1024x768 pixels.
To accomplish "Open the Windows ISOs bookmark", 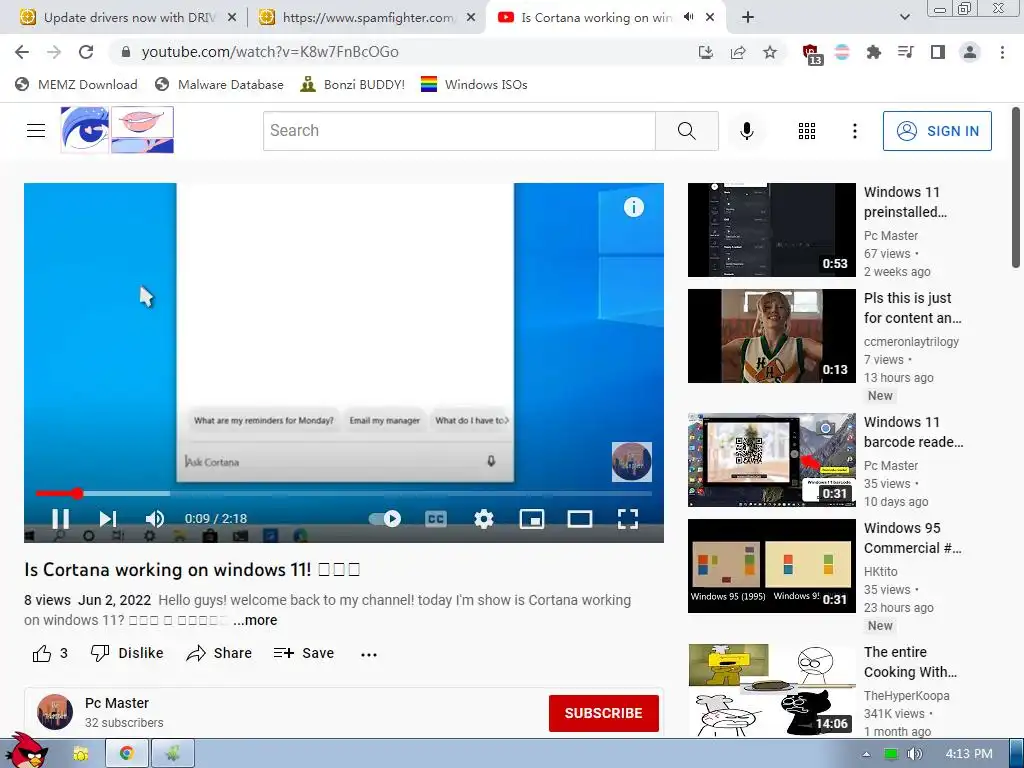I will pyautogui.click(x=474, y=84).
